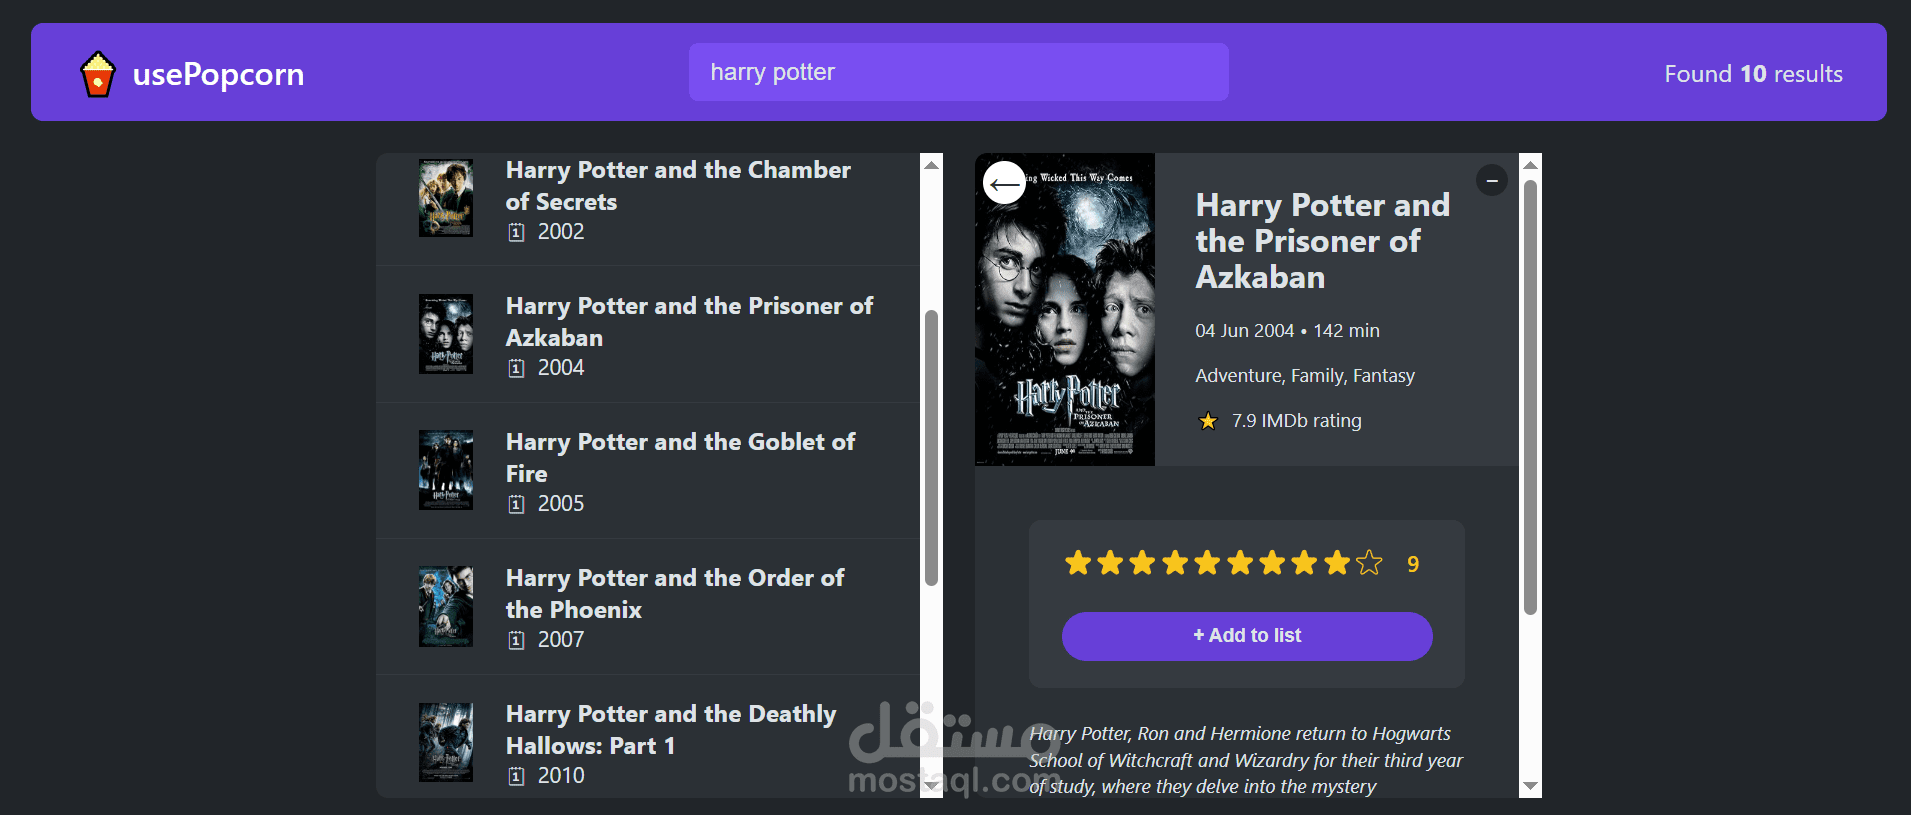
Task: Collapse the movie details panel with the minus button
Action: tap(1491, 180)
